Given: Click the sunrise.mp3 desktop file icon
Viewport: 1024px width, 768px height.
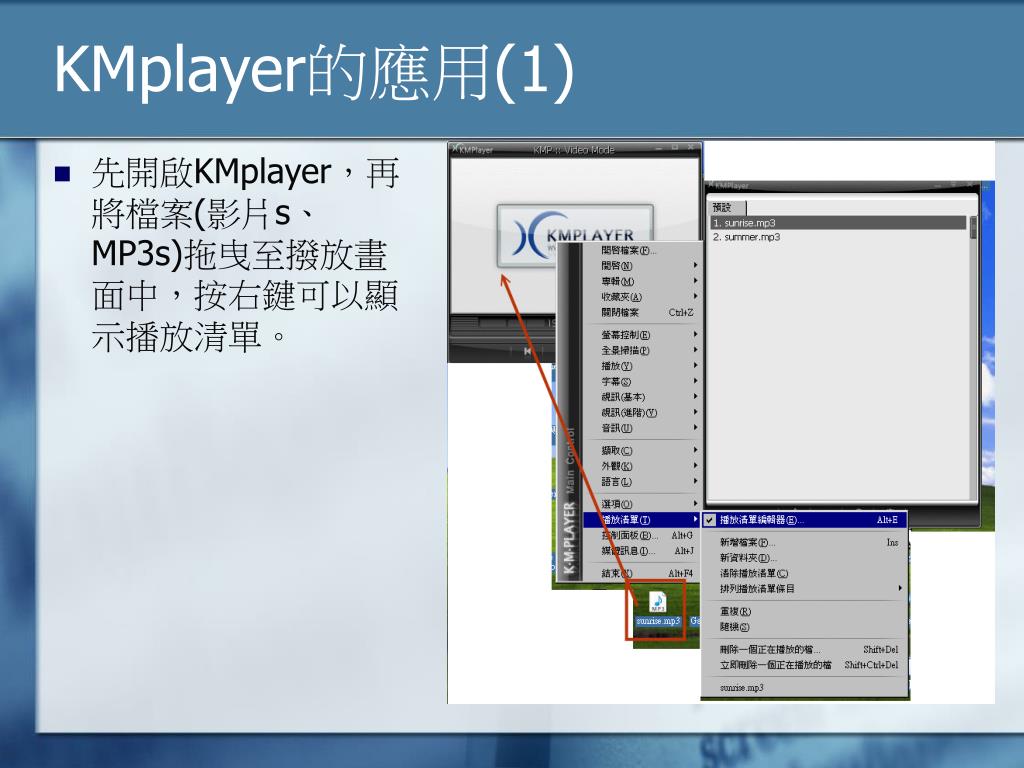Looking at the screenshot, I should (x=658, y=608).
